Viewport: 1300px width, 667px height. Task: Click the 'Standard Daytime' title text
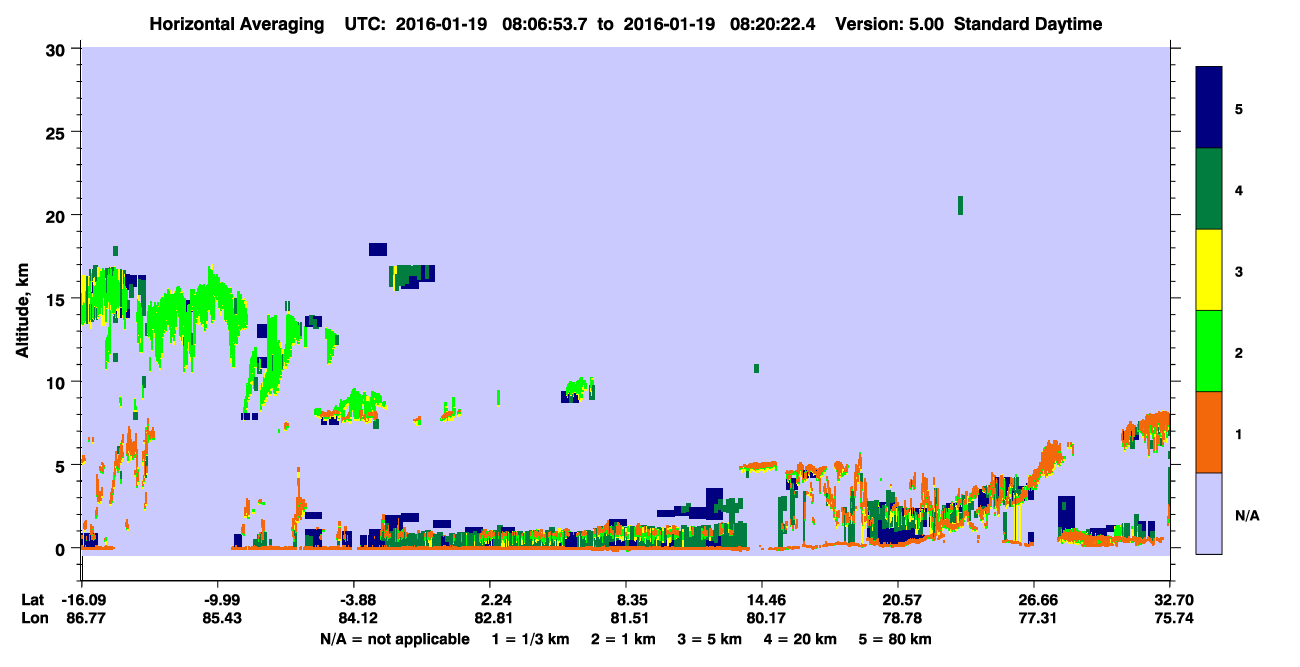[1028, 24]
